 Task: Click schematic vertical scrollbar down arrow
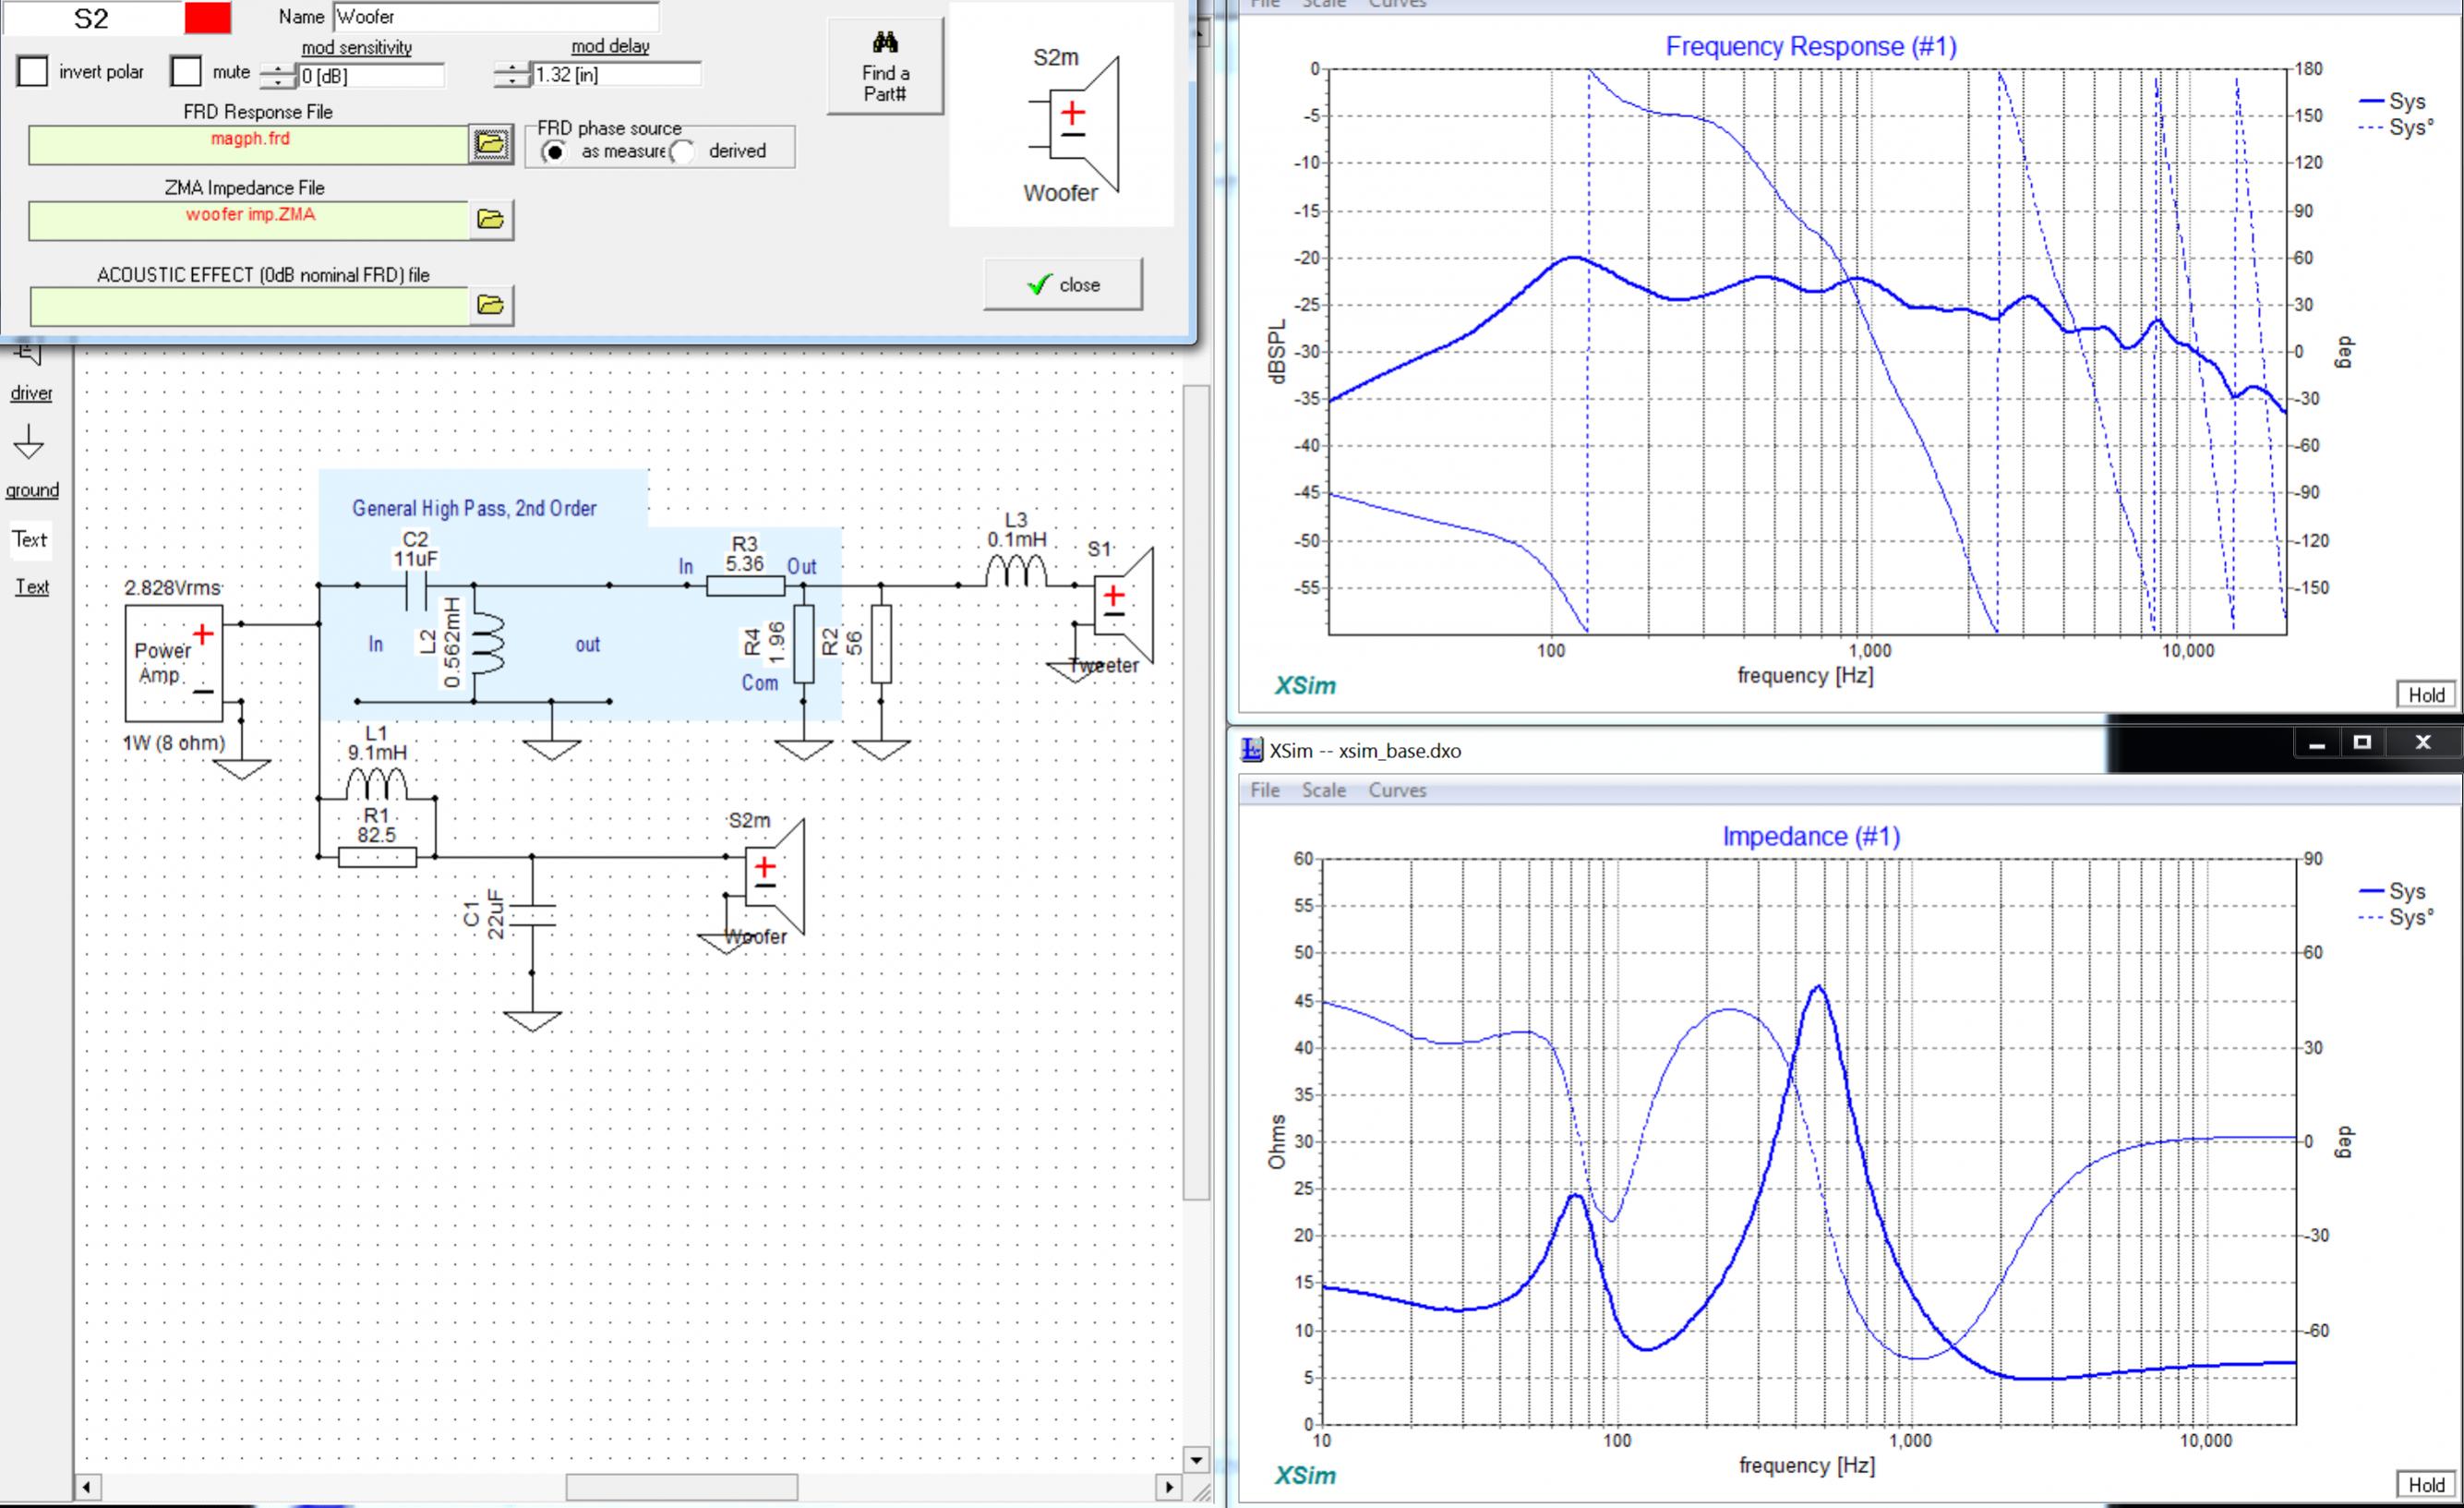point(1196,1460)
